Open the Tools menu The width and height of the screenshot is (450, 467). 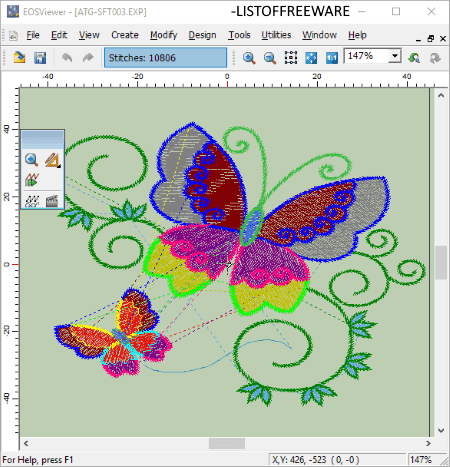point(239,35)
